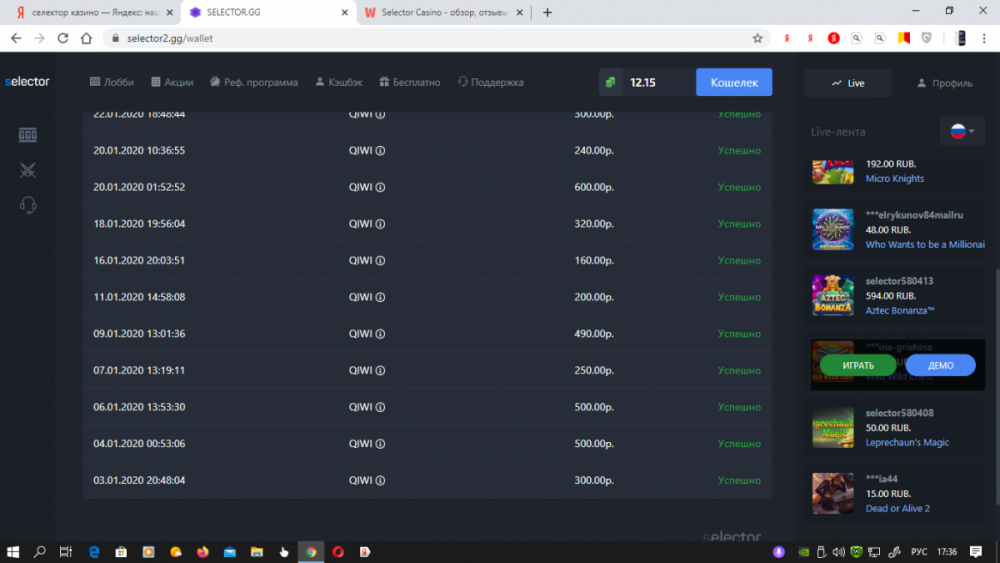This screenshot has width=1000, height=563.
Task: Open support via sidebar headset icon
Action: point(28,205)
